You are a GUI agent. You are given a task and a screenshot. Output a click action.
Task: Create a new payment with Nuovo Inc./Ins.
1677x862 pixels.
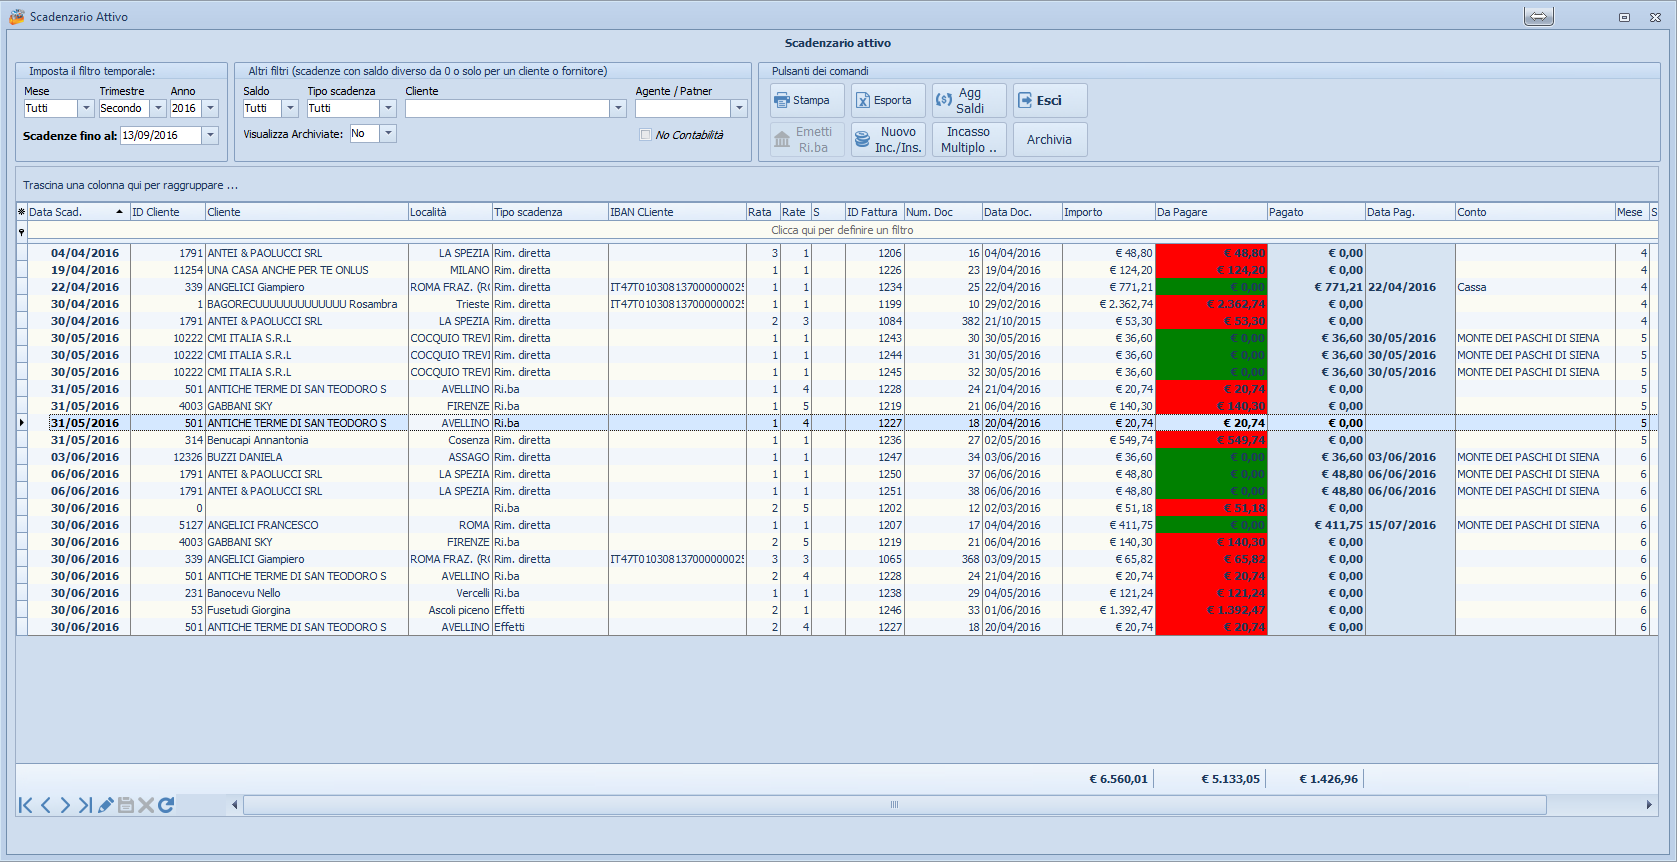(x=888, y=139)
